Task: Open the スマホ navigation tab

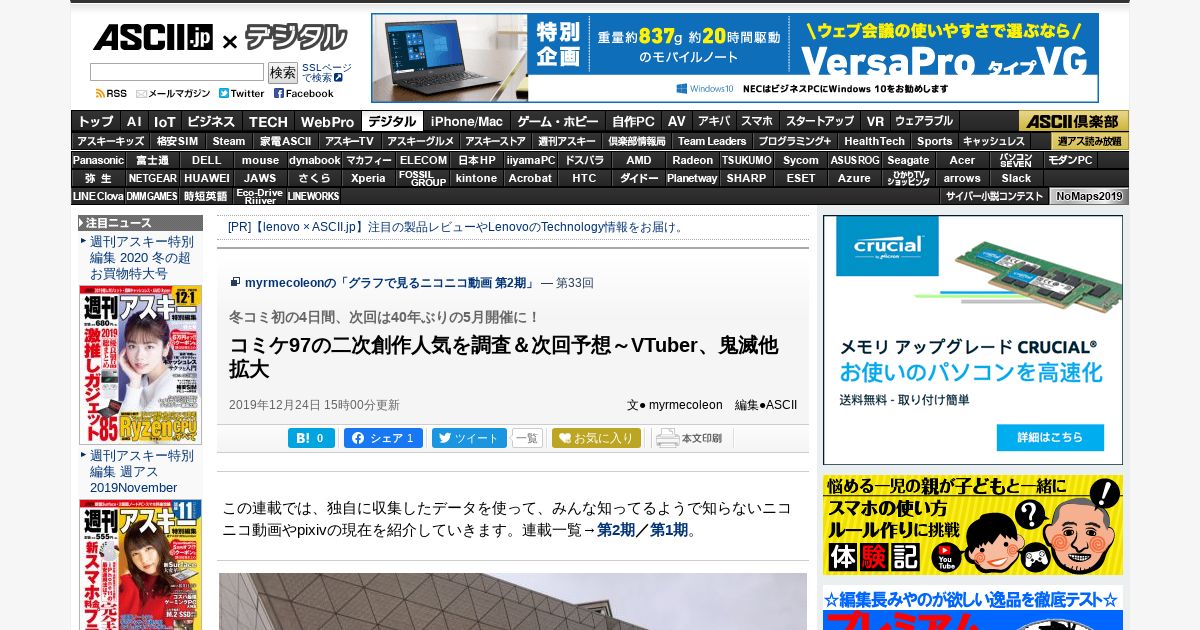Action: (x=757, y=121)
